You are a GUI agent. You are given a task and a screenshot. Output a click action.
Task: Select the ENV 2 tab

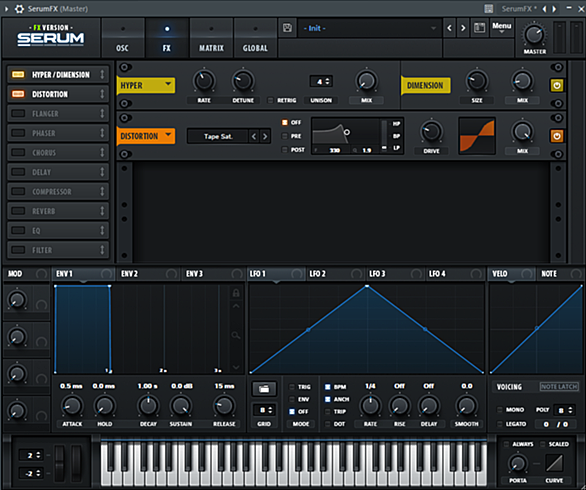[x=148, y=274]
